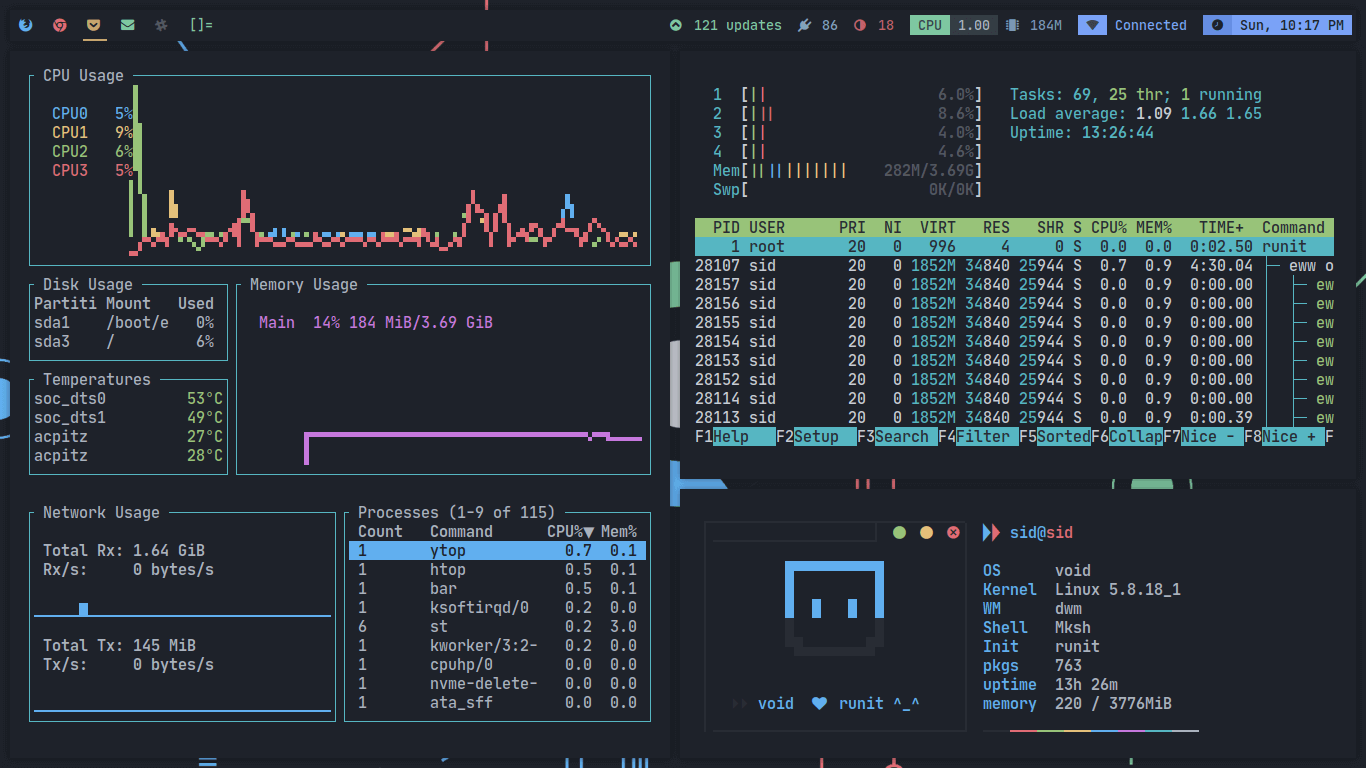Image resolution: width=1366 pixels, height=768 pixels.
Task: Launch Chromium from the top bar
Action: coord(59,25)
